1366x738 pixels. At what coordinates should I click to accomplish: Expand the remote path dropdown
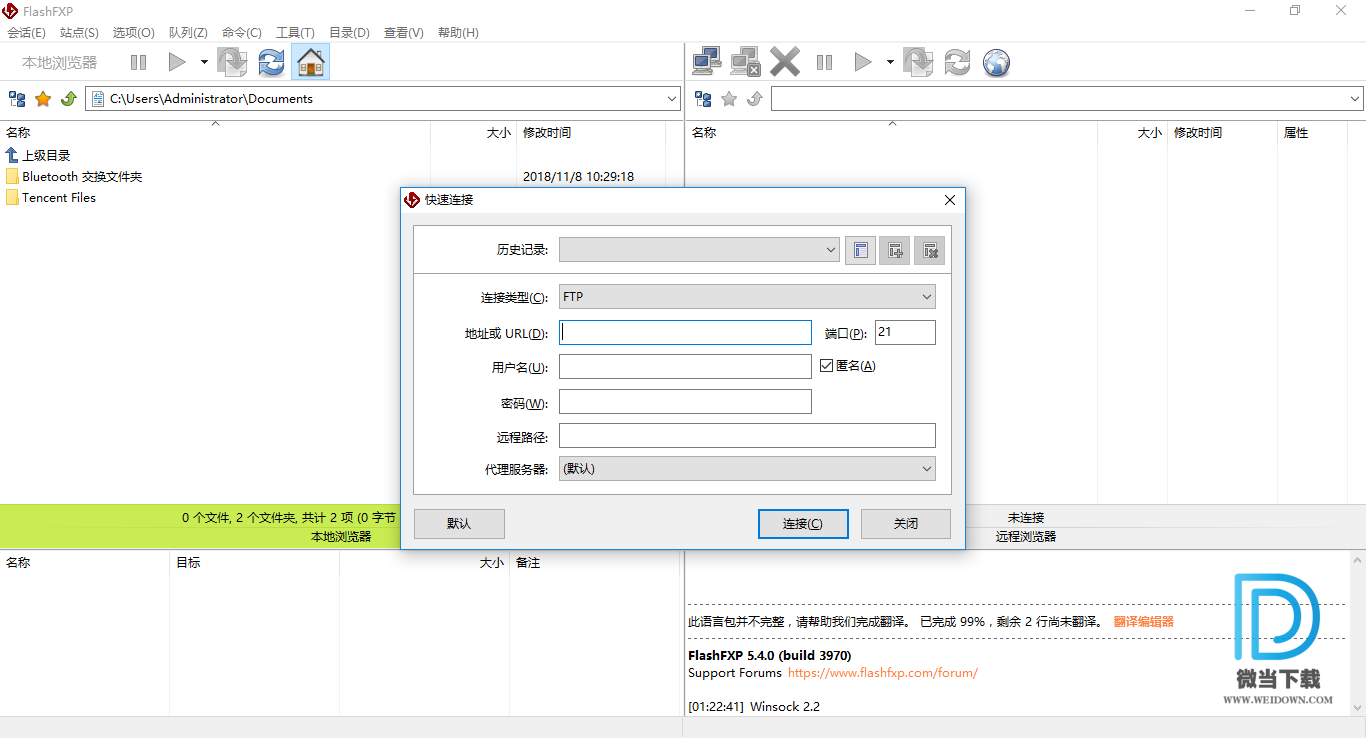pyautogui.click(x=1355, y=99)
